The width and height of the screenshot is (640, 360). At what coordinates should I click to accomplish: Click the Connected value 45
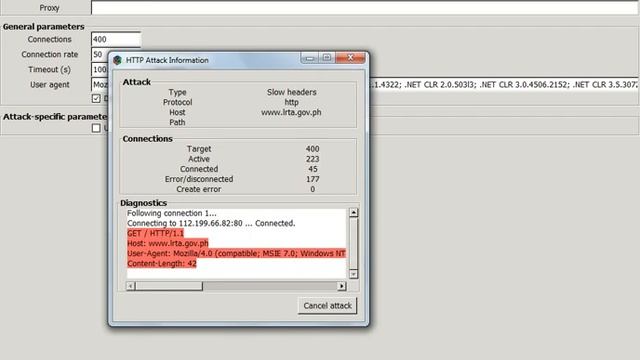pos(313,169)
